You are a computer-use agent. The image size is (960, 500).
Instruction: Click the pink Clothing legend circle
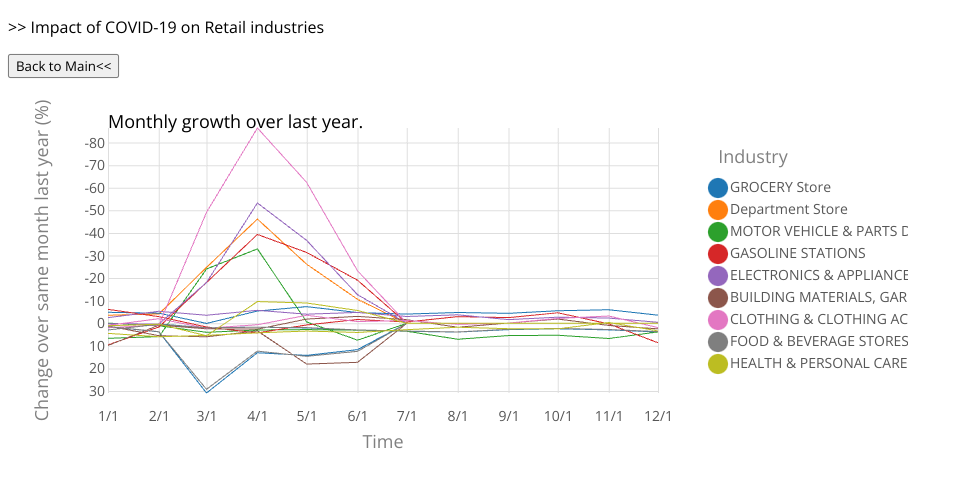pos(718,319)
